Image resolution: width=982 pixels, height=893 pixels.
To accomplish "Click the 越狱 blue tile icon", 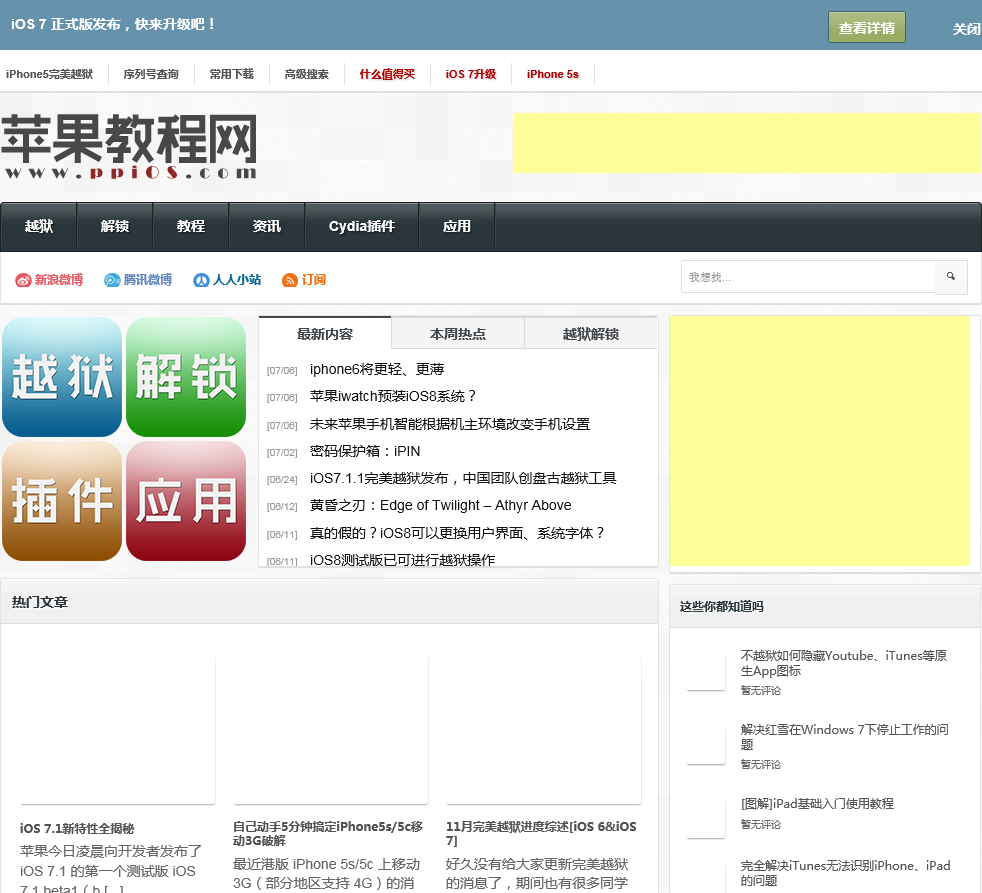I will (62, 377).
